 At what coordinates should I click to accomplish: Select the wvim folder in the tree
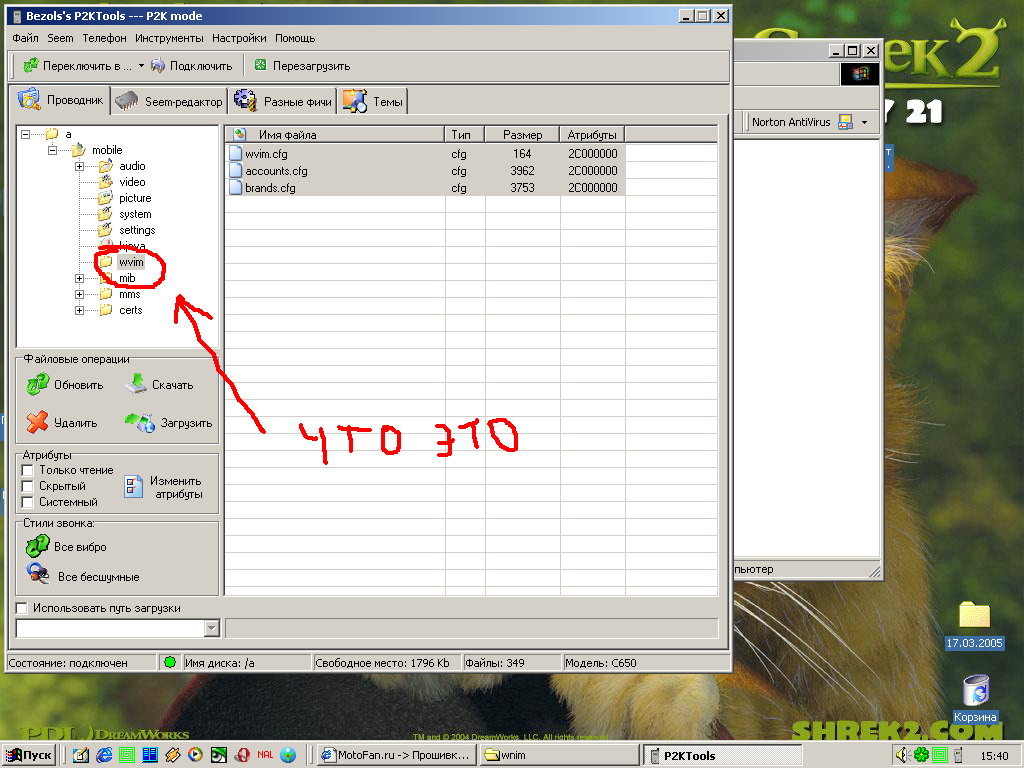(131, 262)
